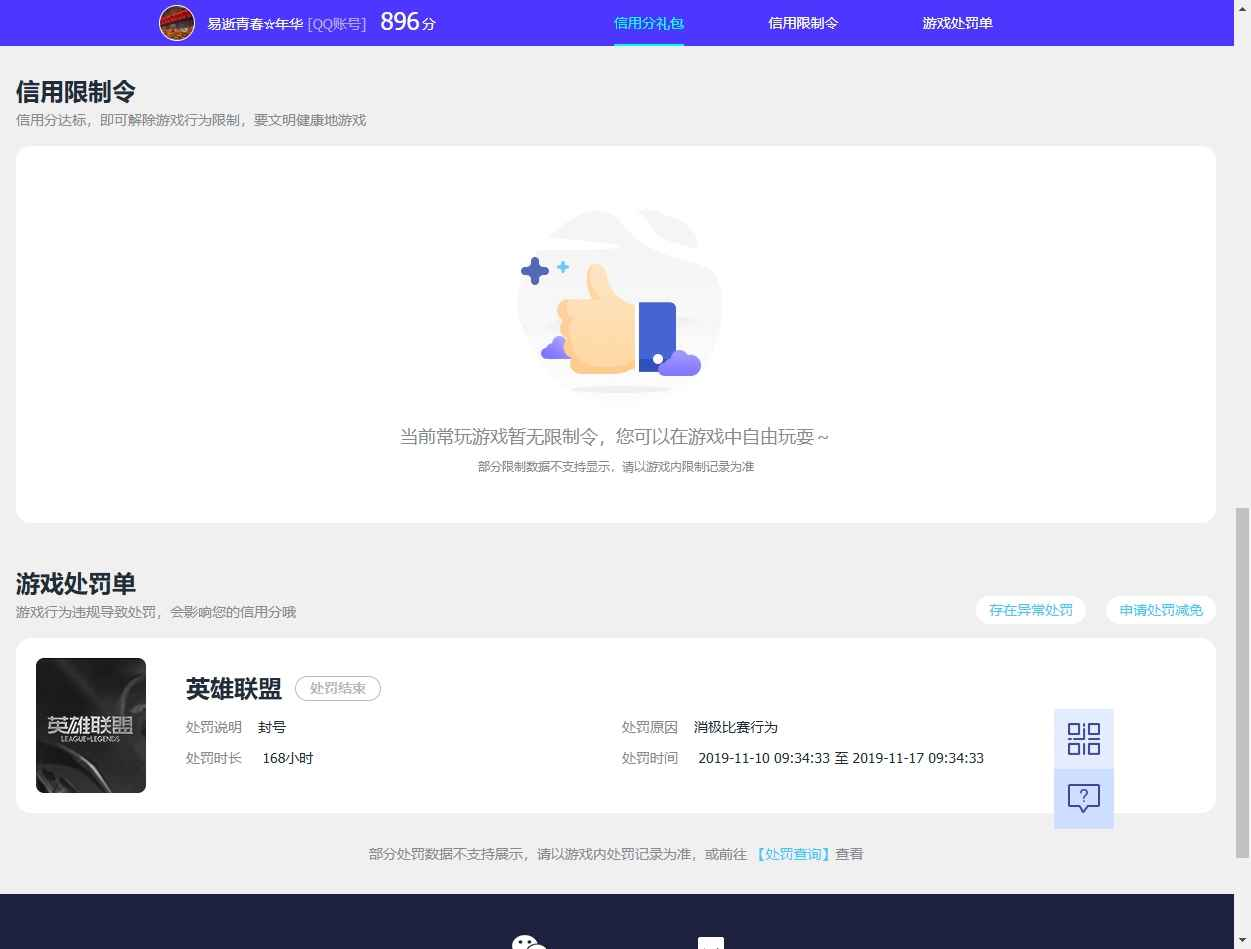
Task: Click the 游戏处罚单 section heading
Action: (x=76, y=584)
